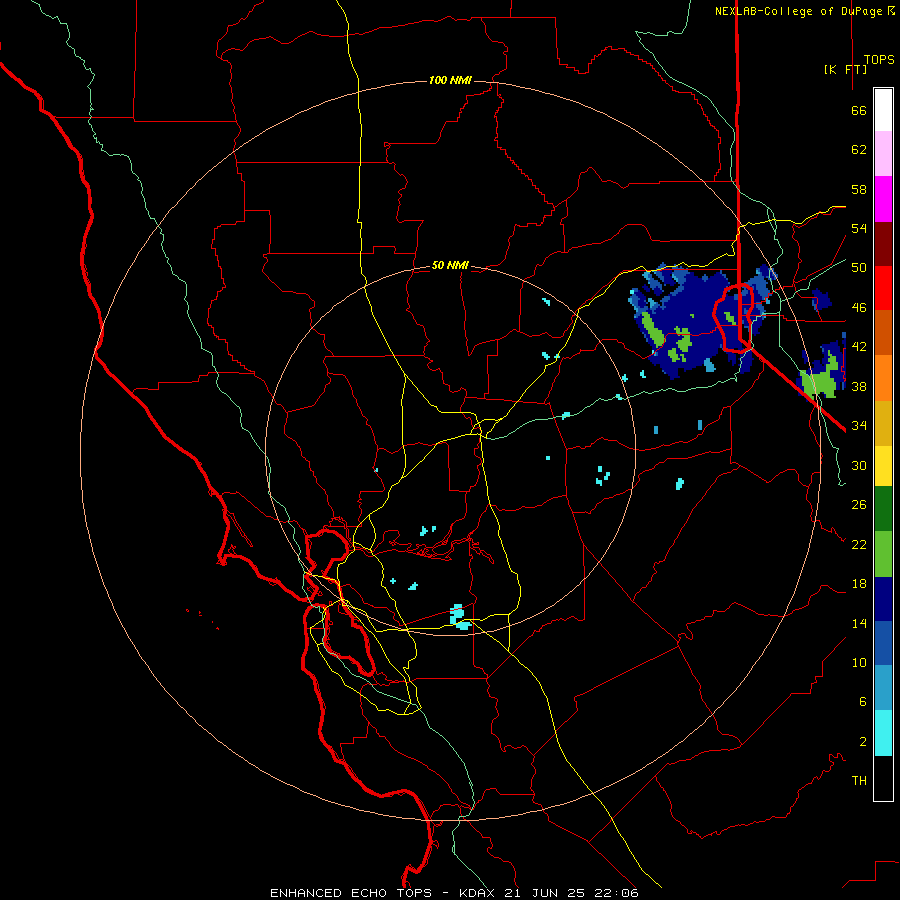The width and height of the screenshot is (900, 900).
Task: Click the '58' scale label
Action: click(x=859, y=189)
